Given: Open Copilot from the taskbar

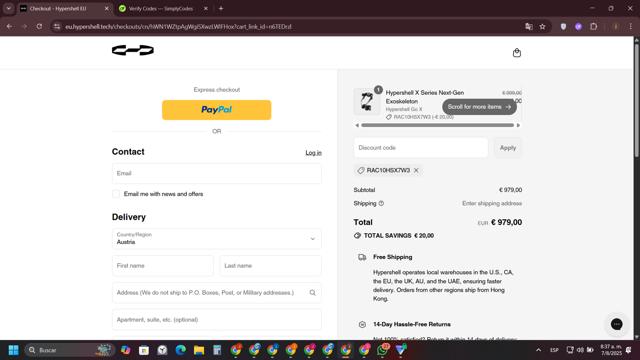Looking at the screenshot, I should pyautogui.click(x=125, y=350).
